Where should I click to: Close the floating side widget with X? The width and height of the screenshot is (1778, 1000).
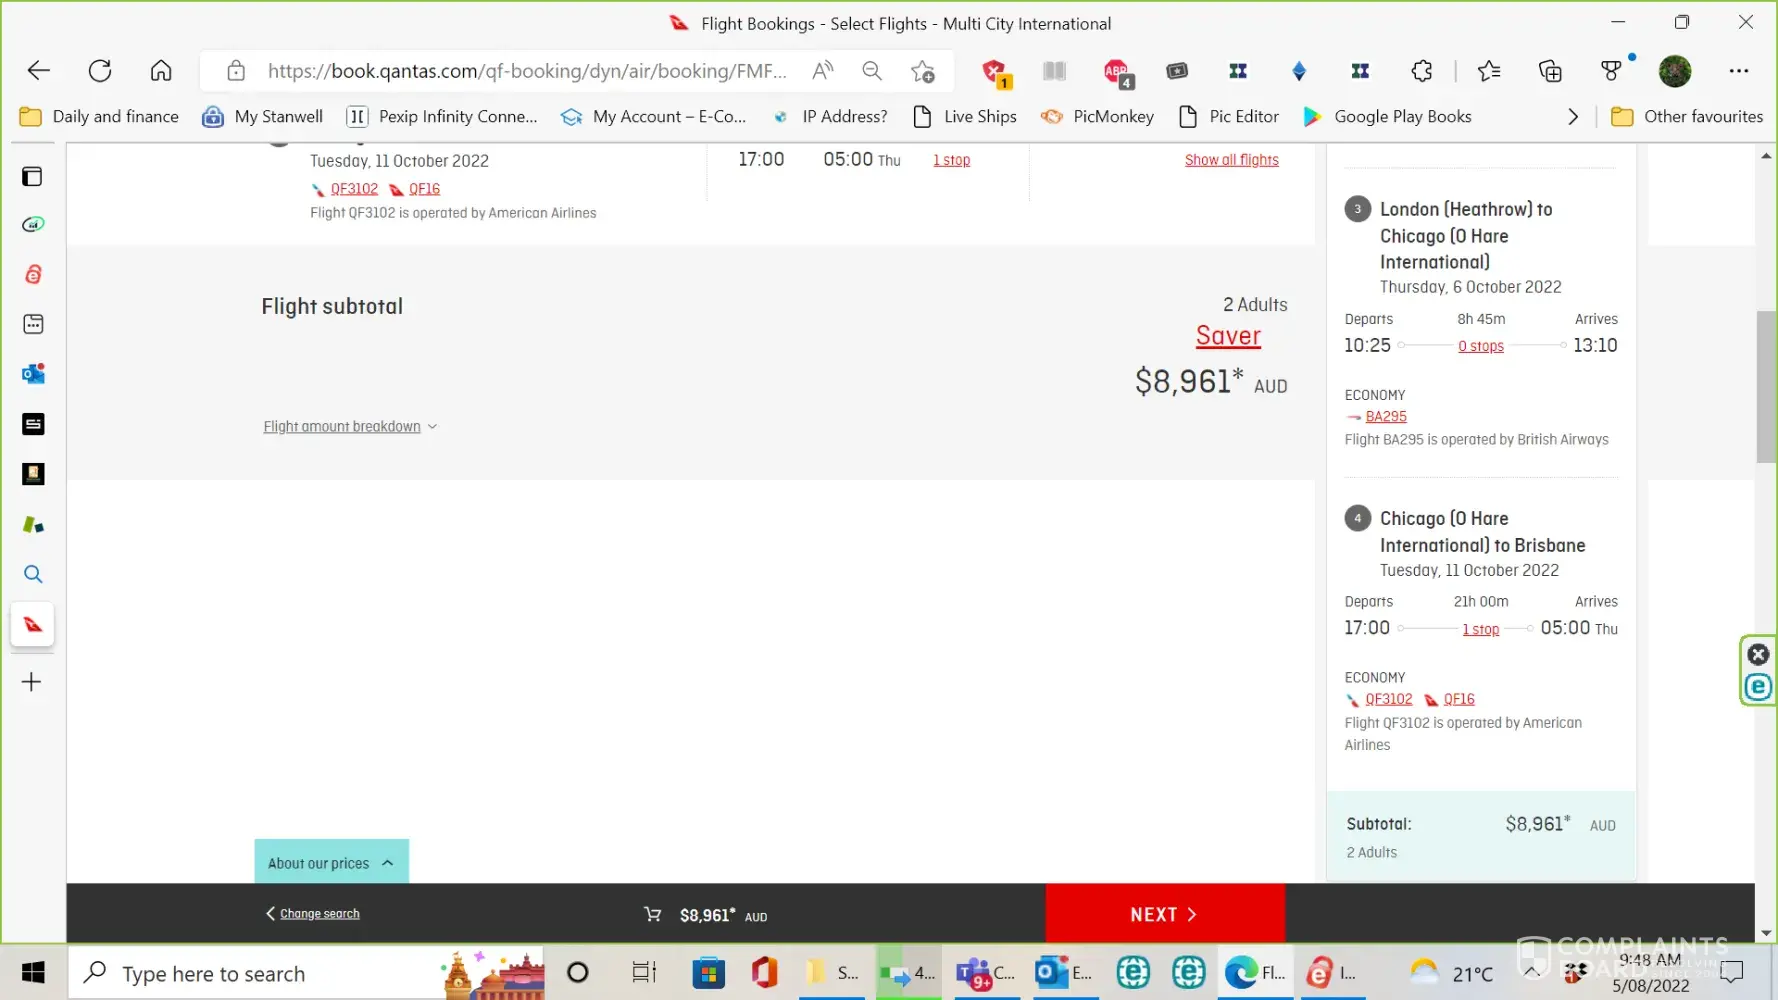tap(1758, 655)
